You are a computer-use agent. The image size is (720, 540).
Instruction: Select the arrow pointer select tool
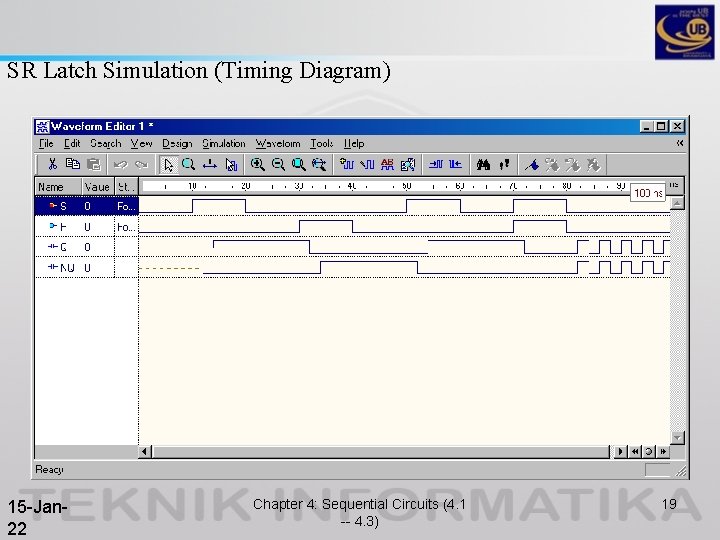[x=168, y=164]
